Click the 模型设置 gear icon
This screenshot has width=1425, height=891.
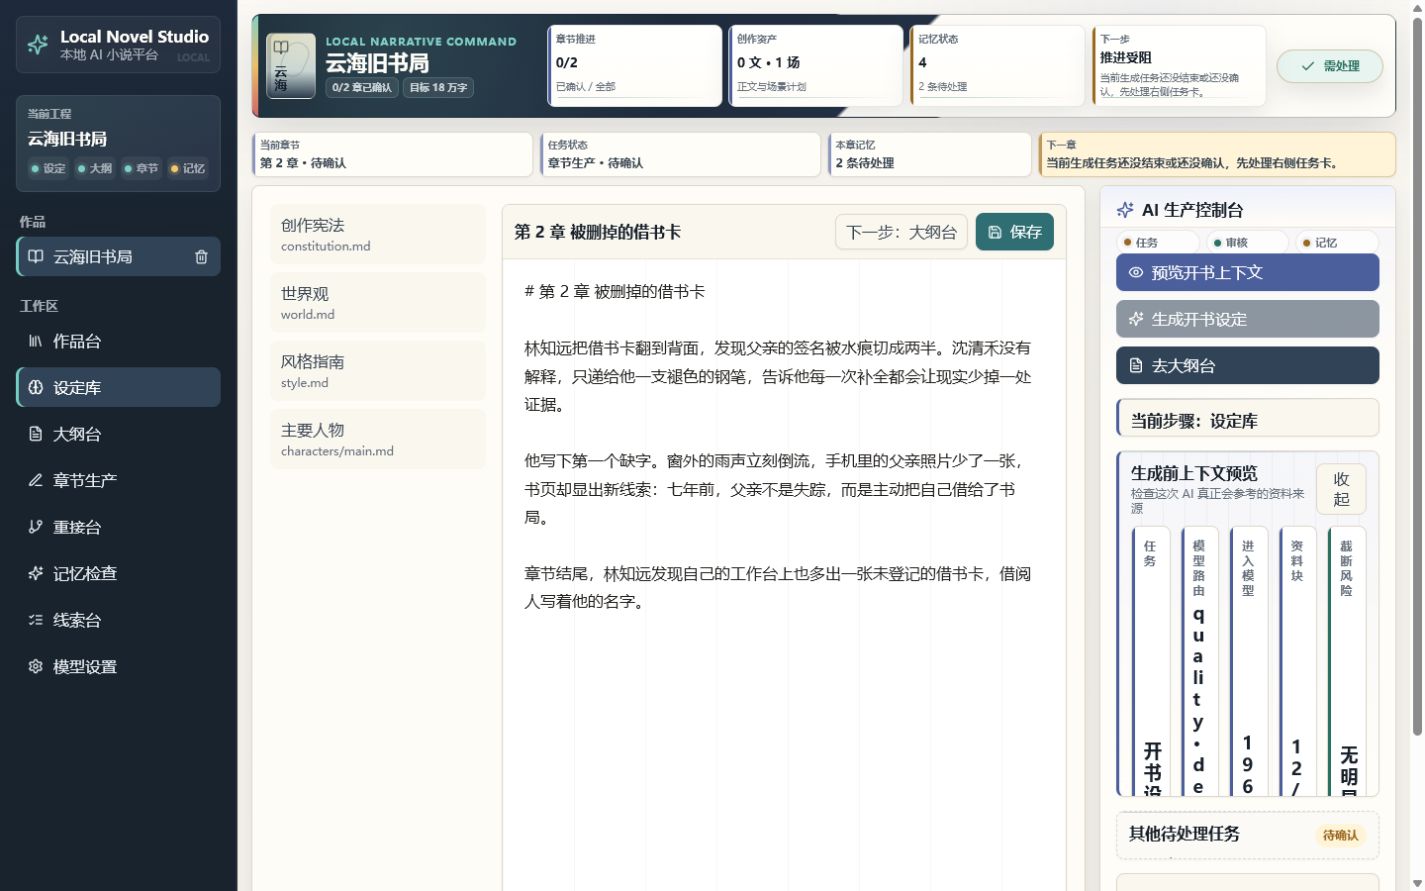[35, 666]
